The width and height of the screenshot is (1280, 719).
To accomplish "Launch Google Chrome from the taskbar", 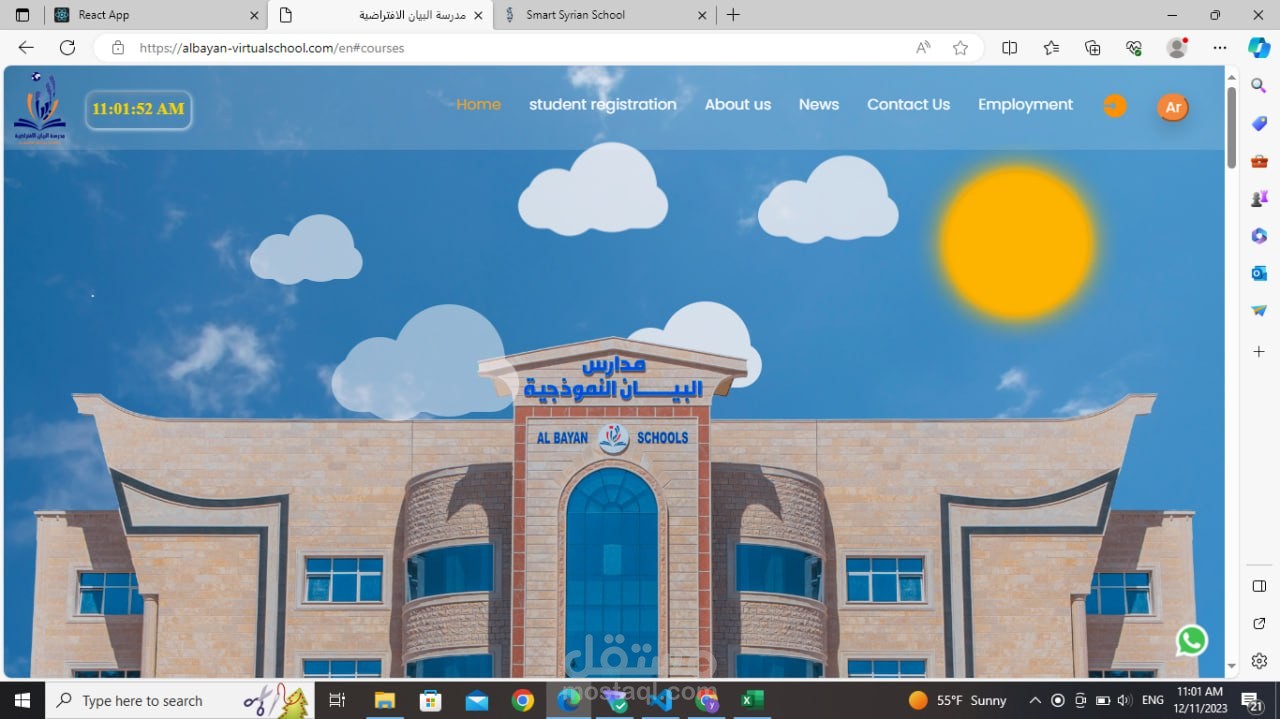I will pyautogui.click(x=525, y=700).
